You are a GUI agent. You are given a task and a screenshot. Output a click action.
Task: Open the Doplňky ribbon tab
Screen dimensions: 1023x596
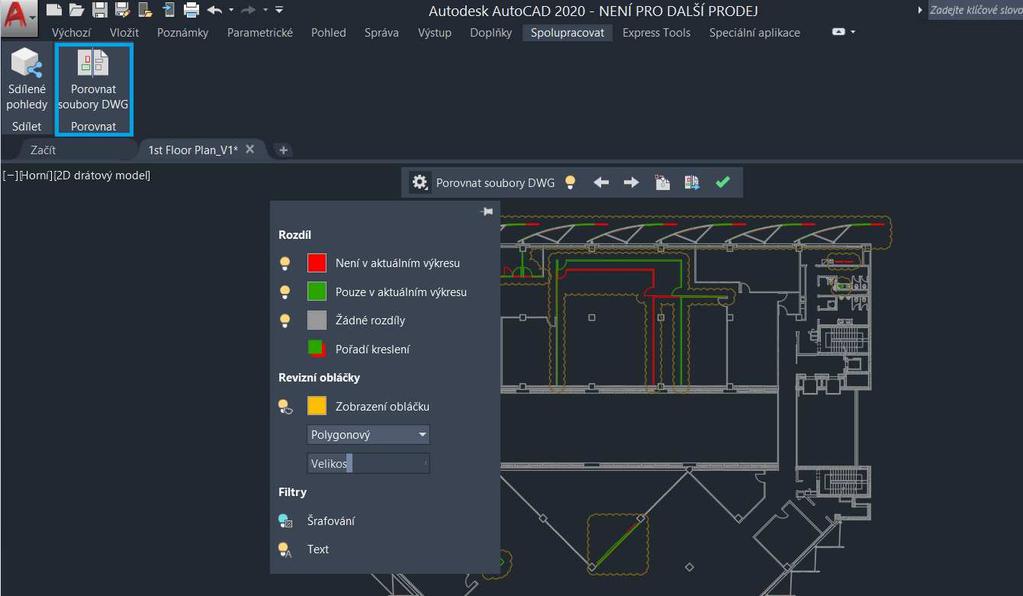point(491,33)
